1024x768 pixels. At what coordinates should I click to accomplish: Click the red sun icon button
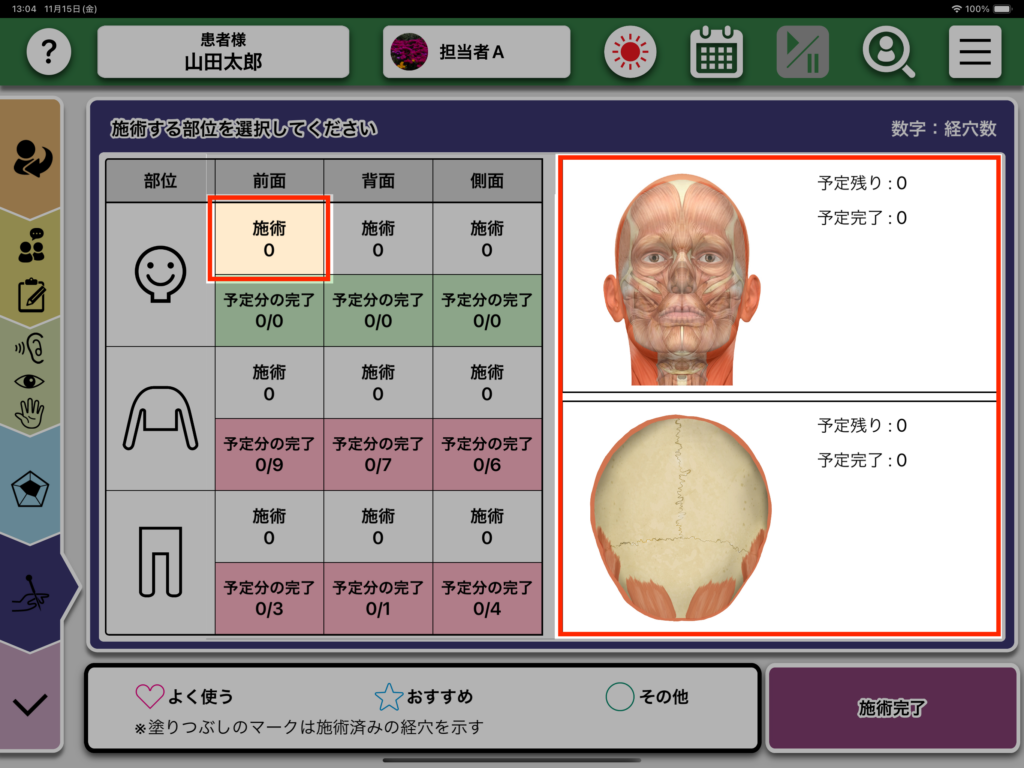(x=630, y=52)
